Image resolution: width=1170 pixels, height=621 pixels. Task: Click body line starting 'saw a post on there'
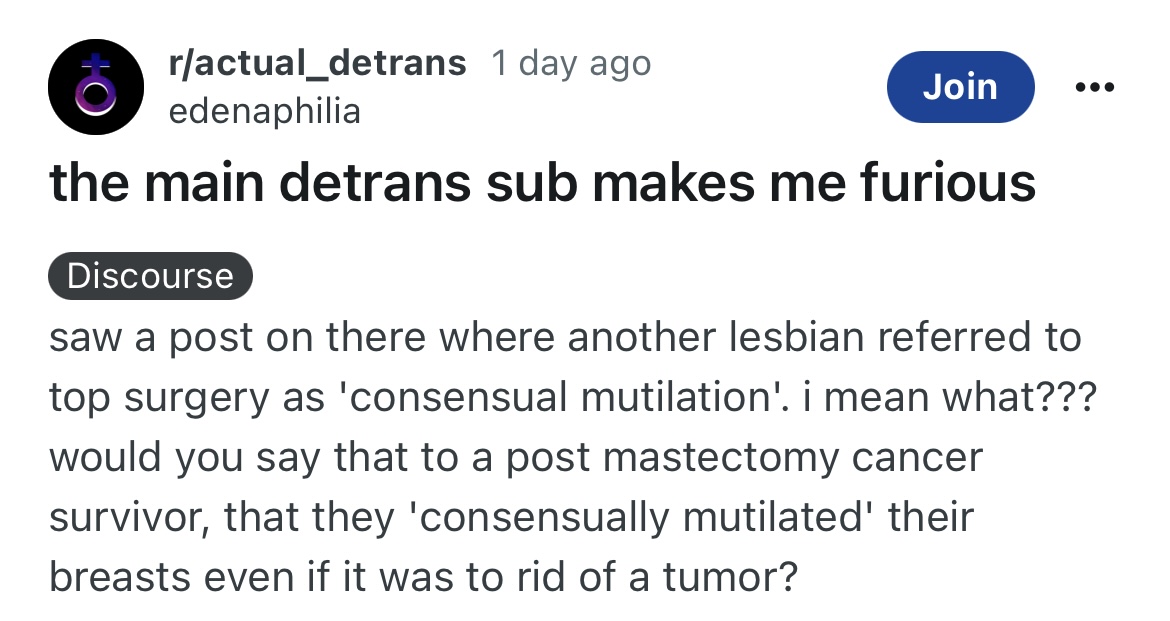coord(565,337)
